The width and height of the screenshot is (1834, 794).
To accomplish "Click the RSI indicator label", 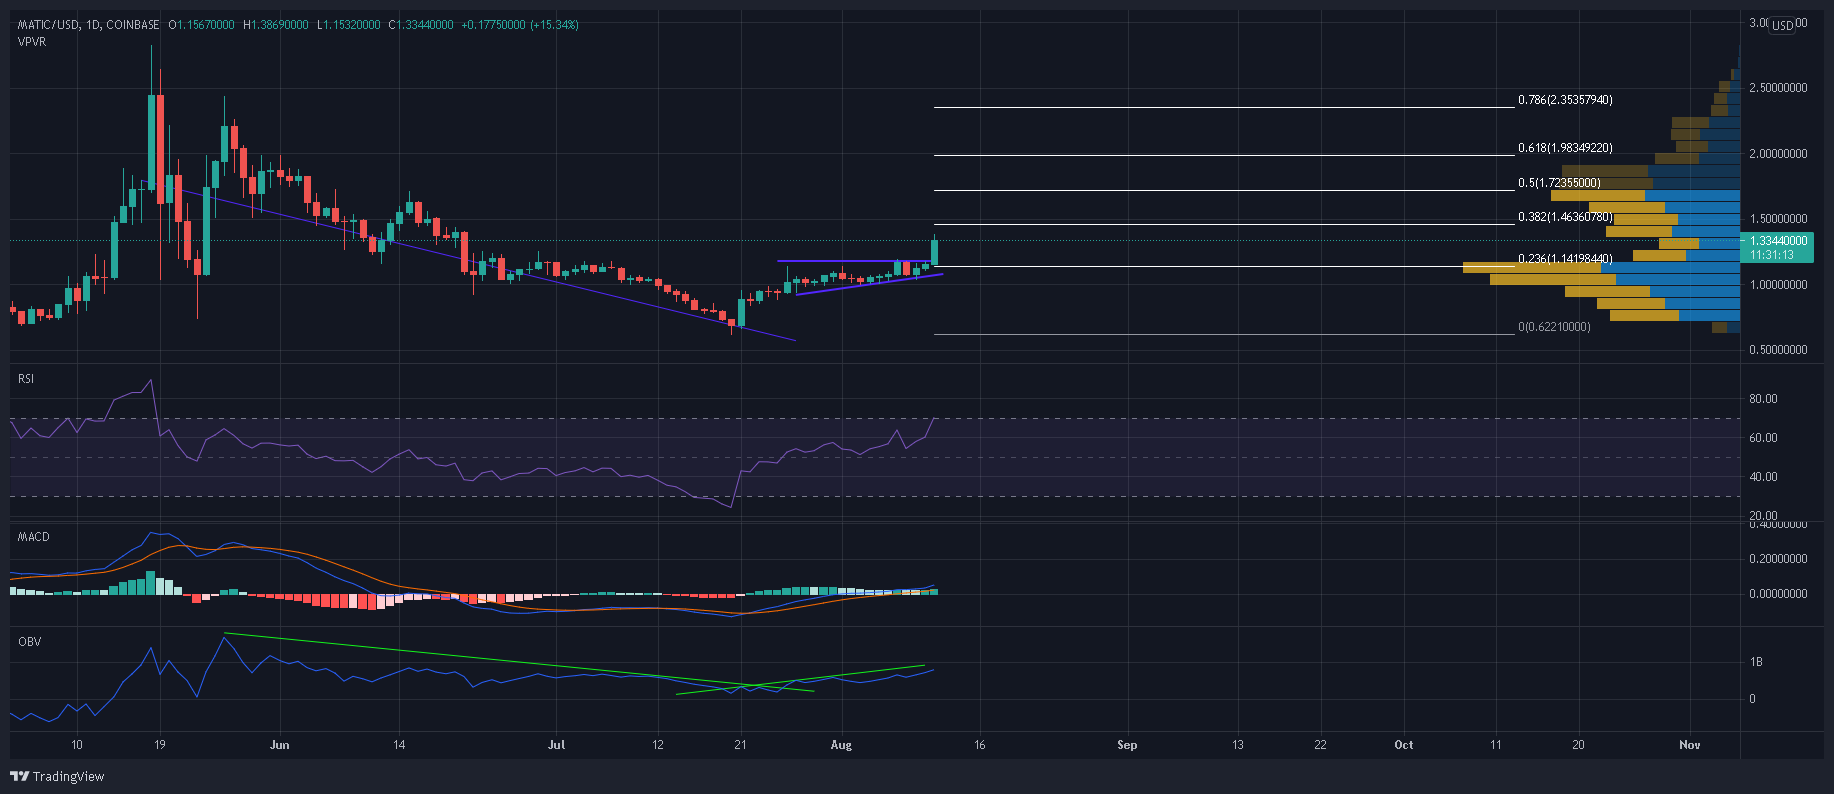I will click(x=26, y=379).
